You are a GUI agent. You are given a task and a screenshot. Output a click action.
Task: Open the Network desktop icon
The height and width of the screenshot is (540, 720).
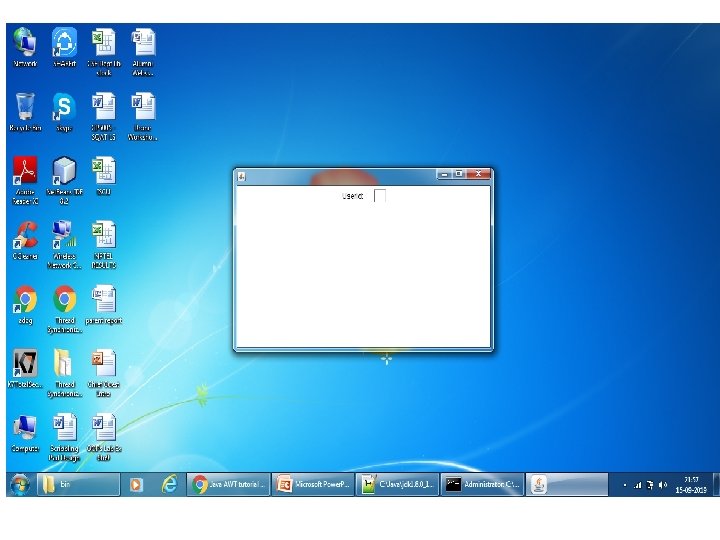click(25, 47)
